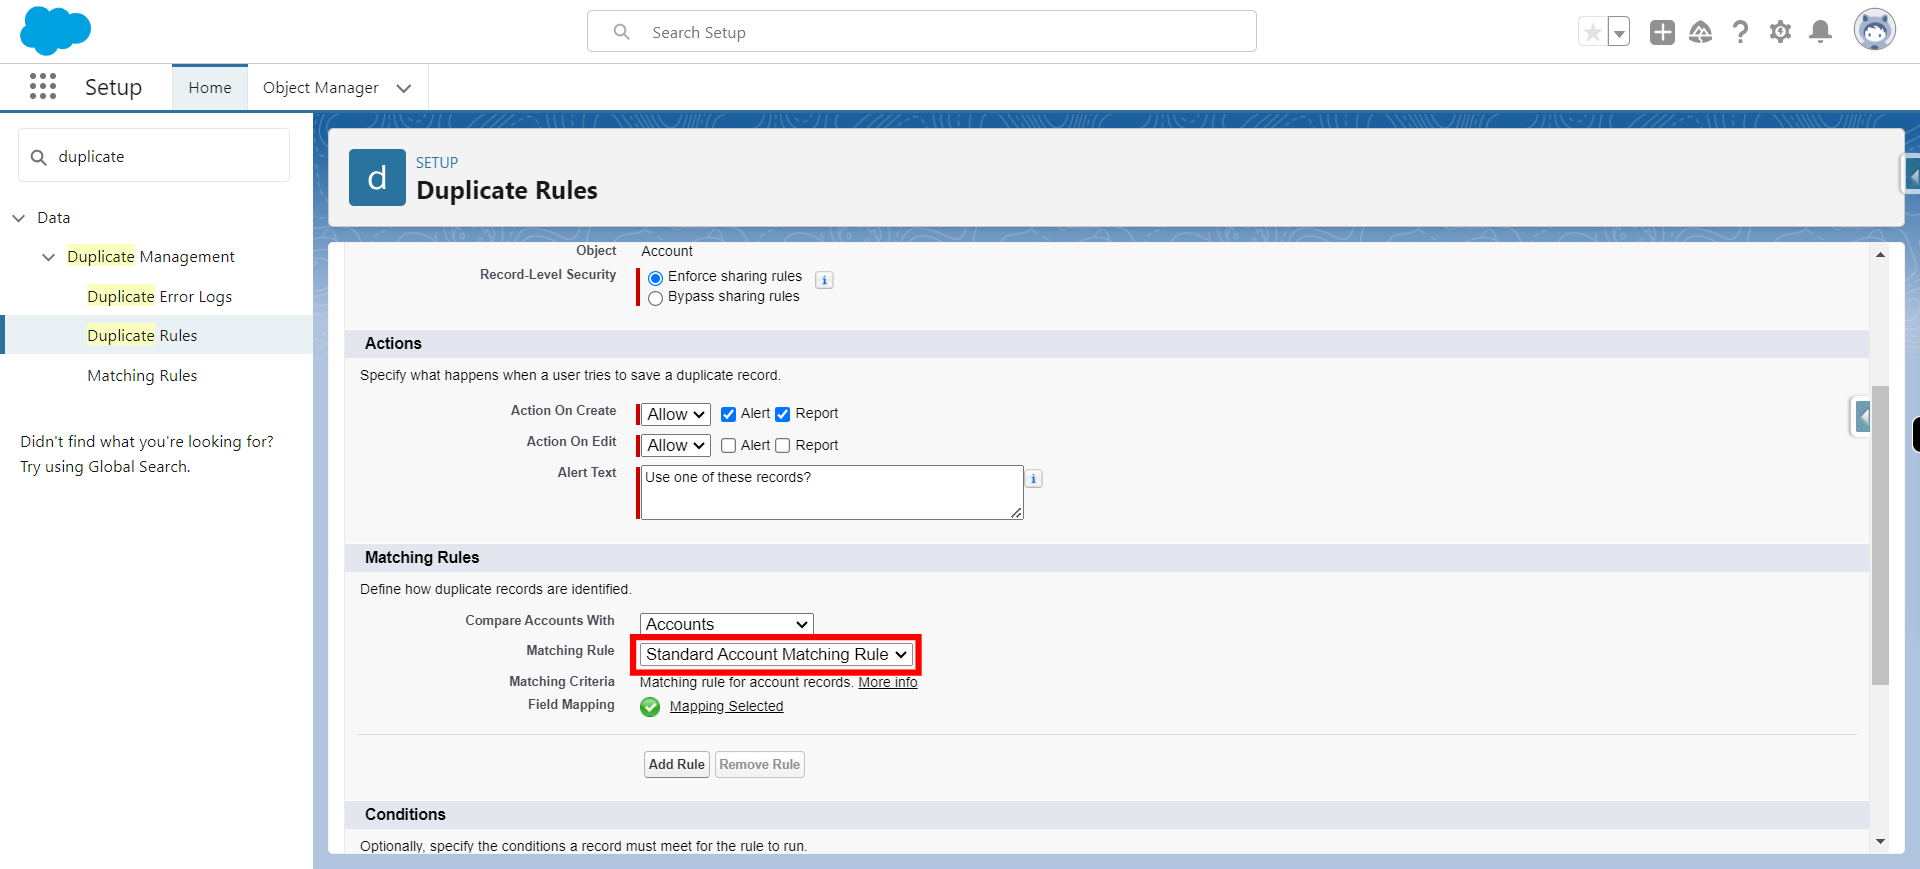Open Duplicate Rules in sidebar
The image size is (1920, 869).
pos(142,335)
